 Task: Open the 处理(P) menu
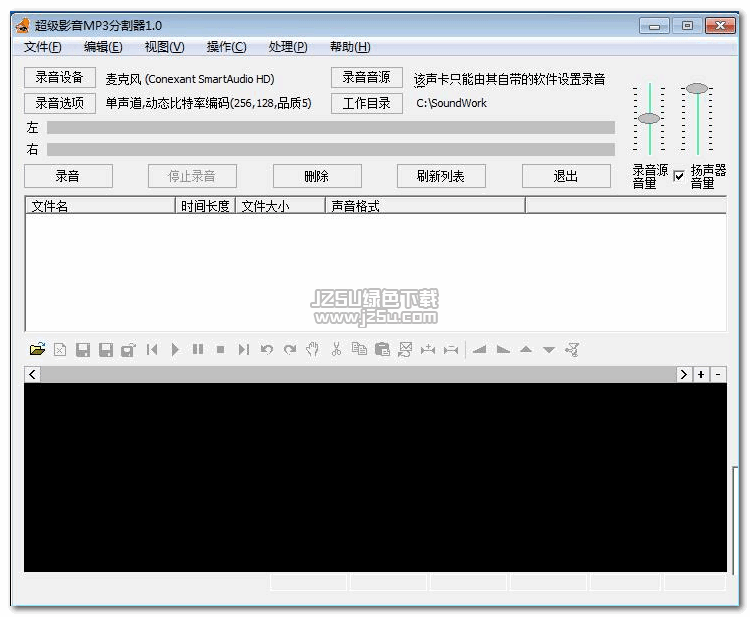288,47
